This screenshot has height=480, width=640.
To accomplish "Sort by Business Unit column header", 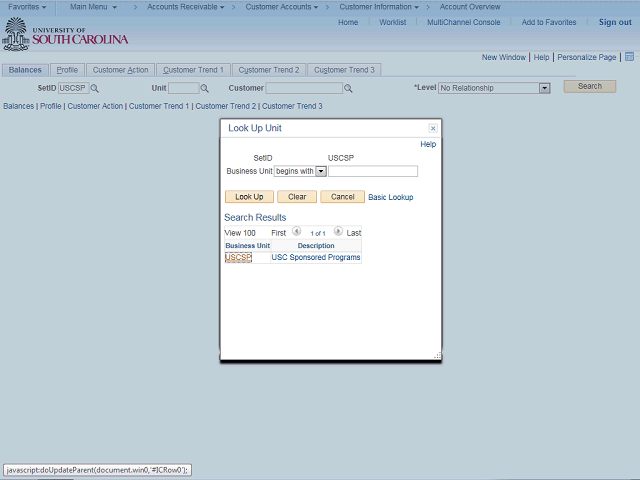I will [247, 246].
